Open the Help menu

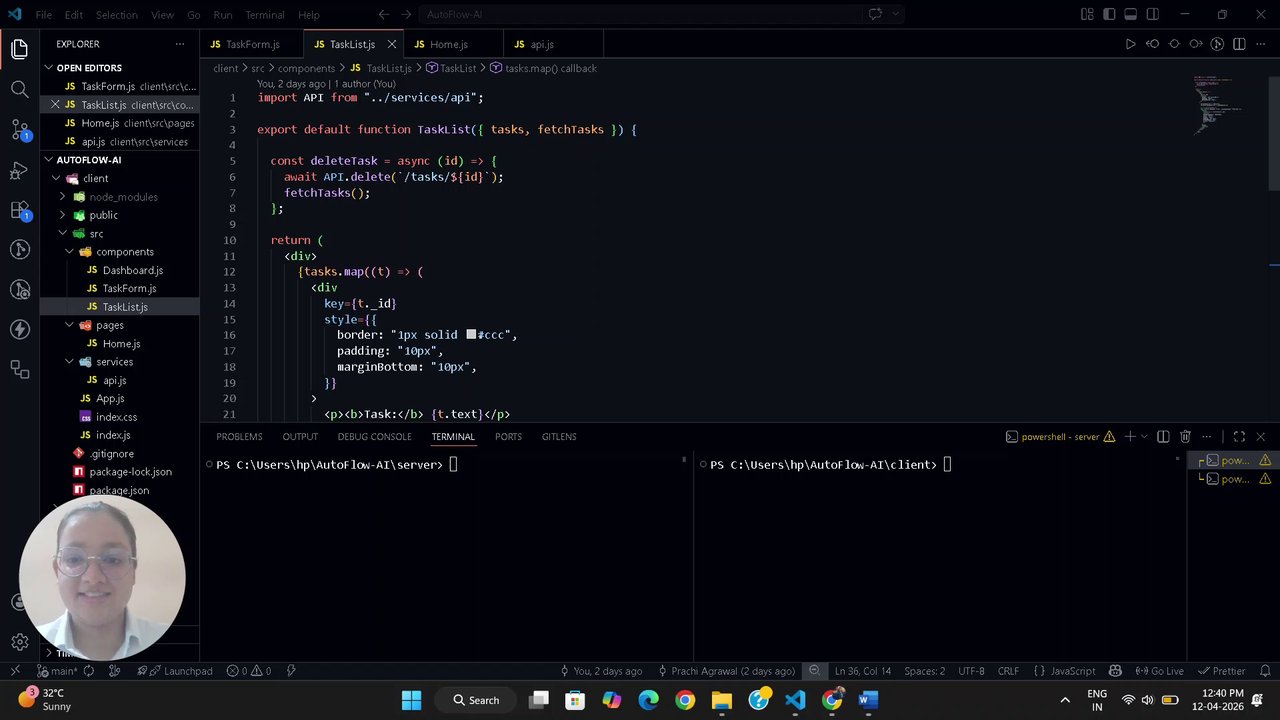309,15
